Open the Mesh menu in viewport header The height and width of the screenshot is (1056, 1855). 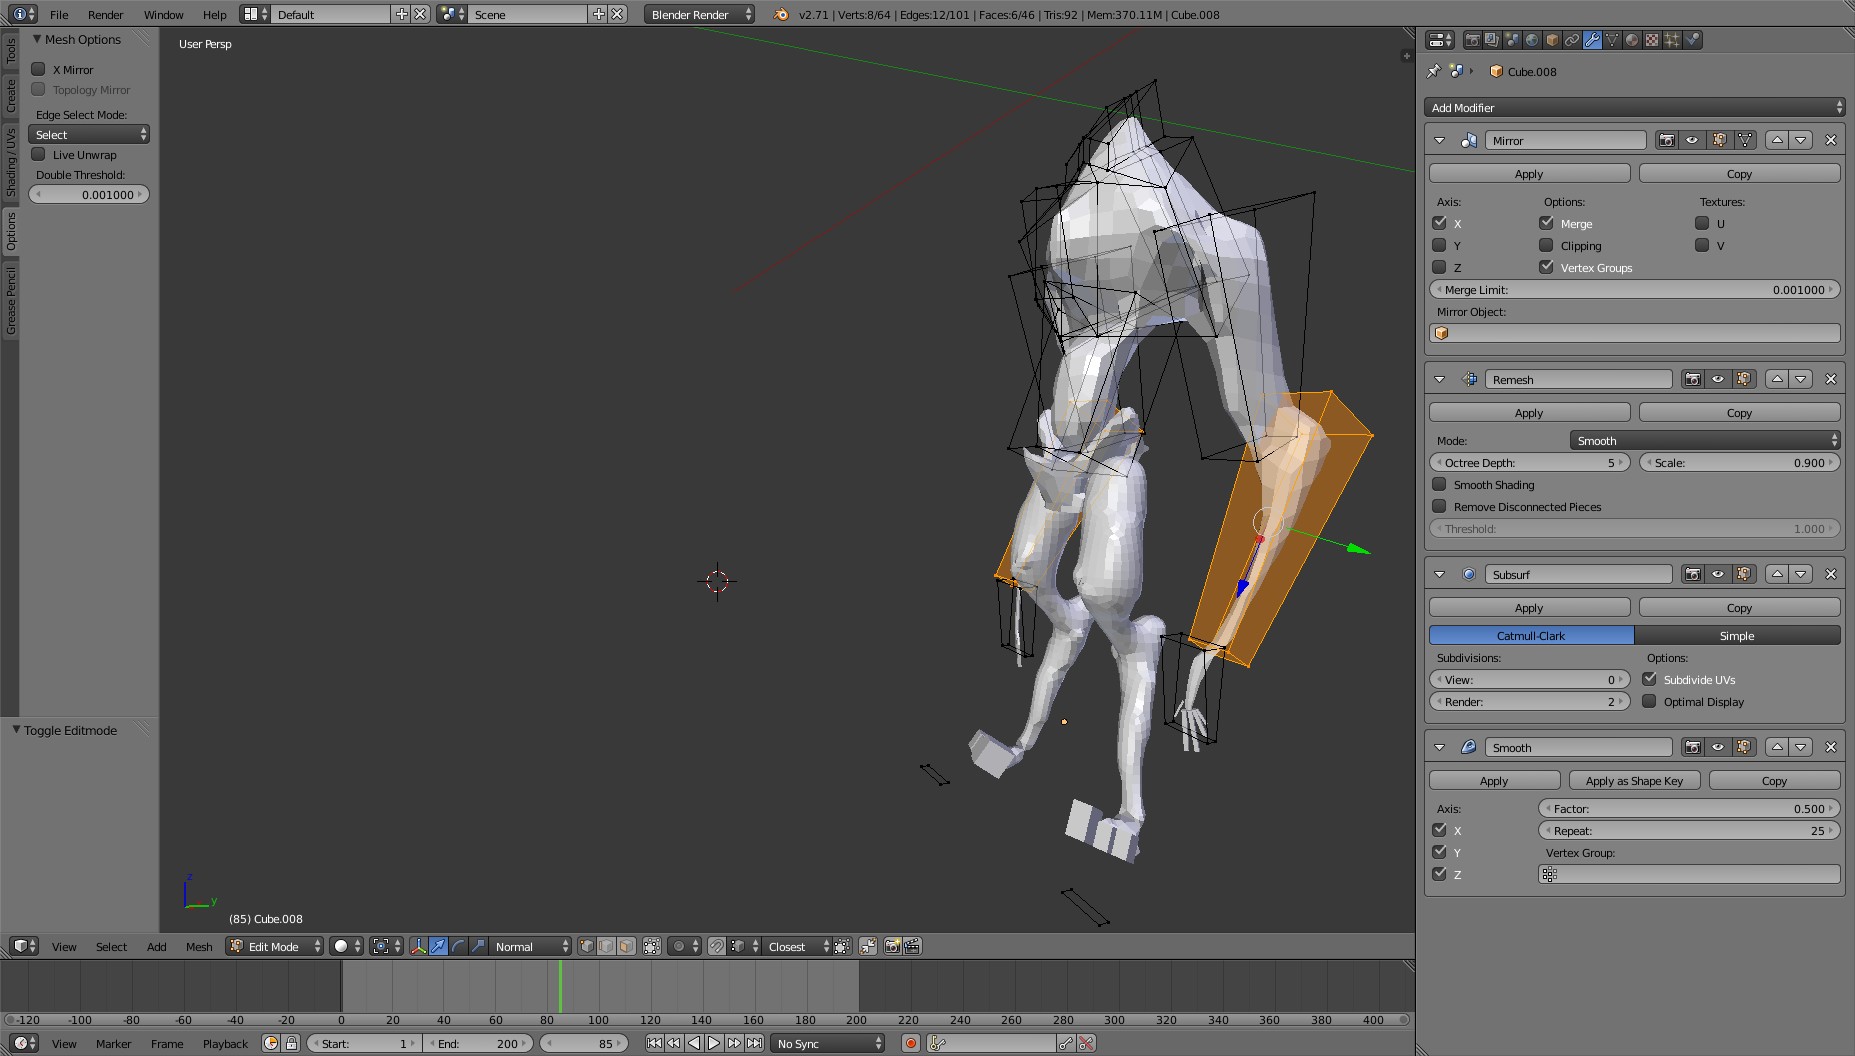pos(198,946)
